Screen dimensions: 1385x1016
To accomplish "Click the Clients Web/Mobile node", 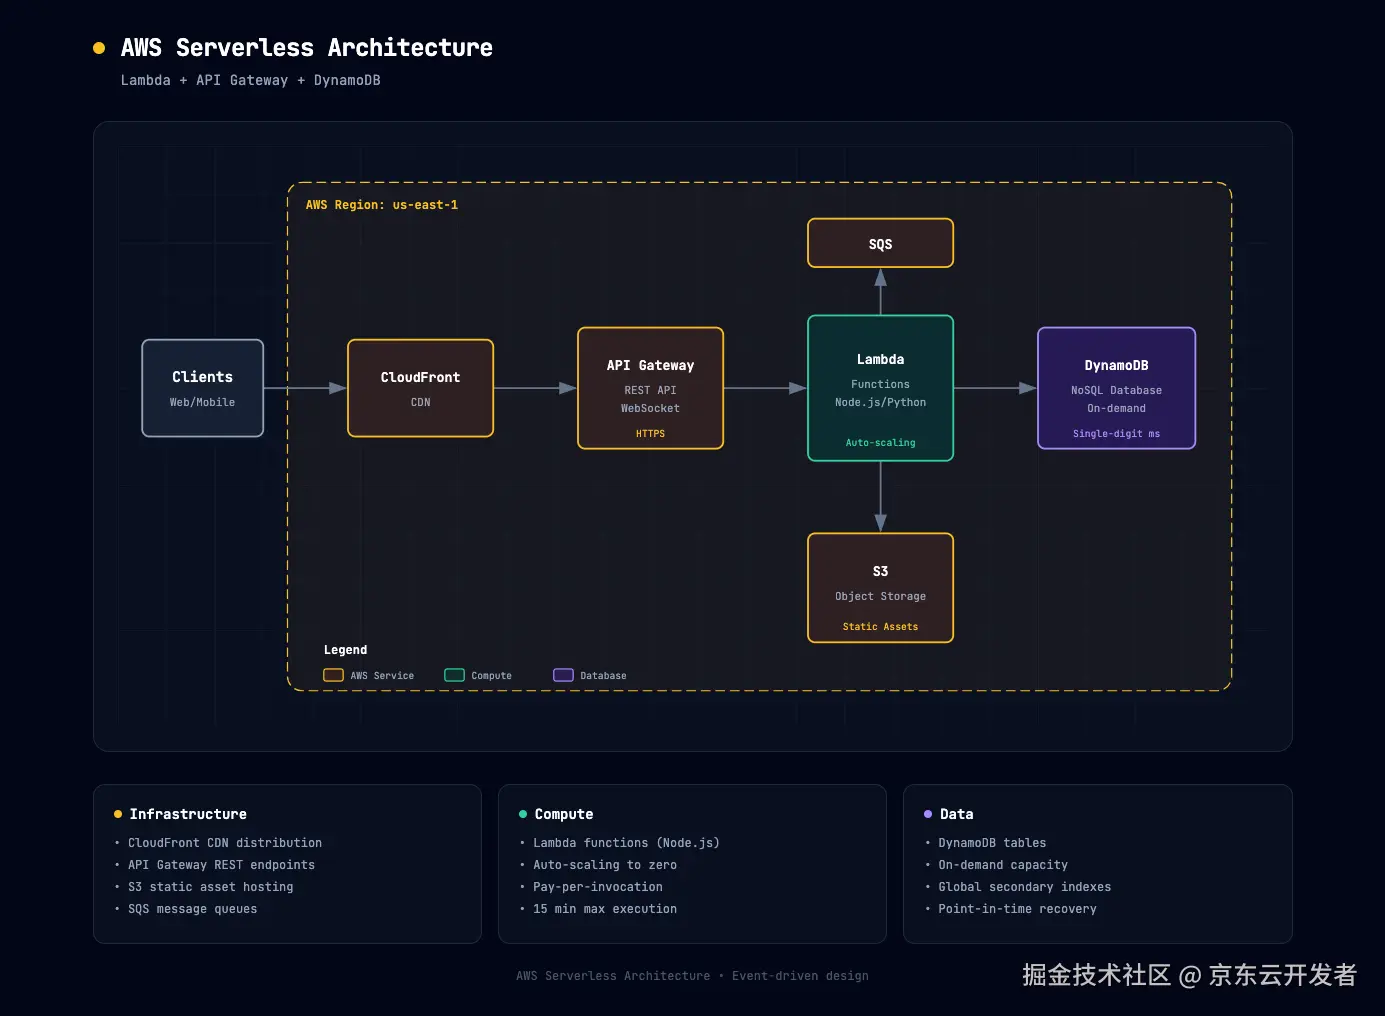I will click(x=202, y=388).
